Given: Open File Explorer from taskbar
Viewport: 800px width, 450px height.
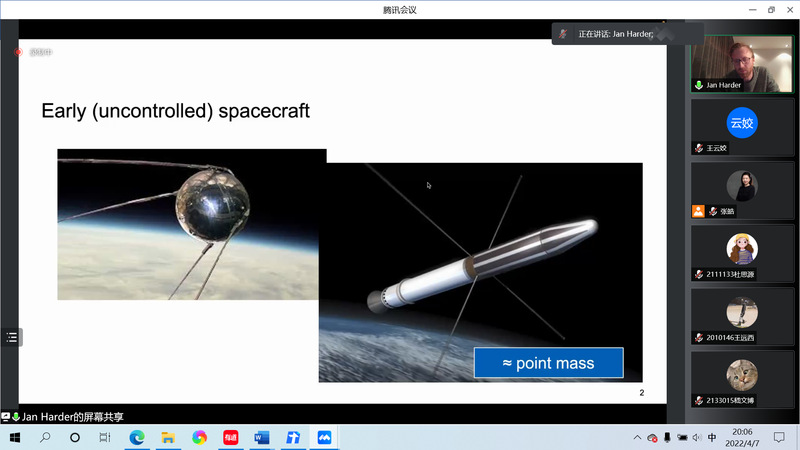Looking at the screenshot, I should (x=168, y=438).
